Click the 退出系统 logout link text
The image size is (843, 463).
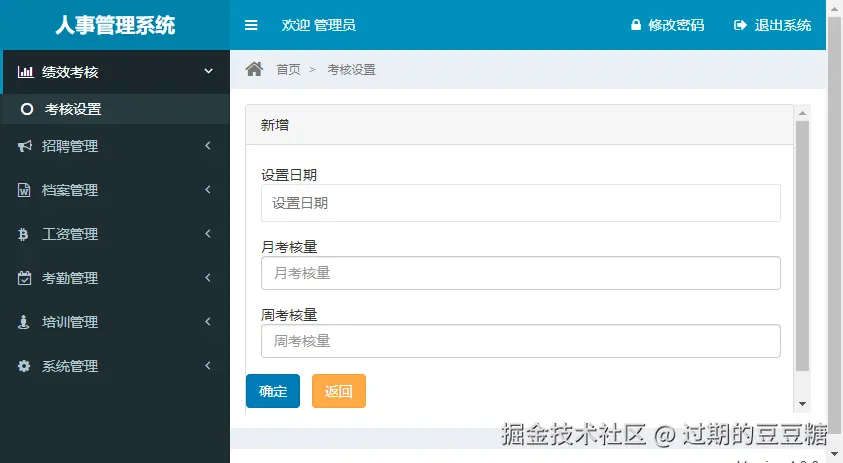point(783,25)
